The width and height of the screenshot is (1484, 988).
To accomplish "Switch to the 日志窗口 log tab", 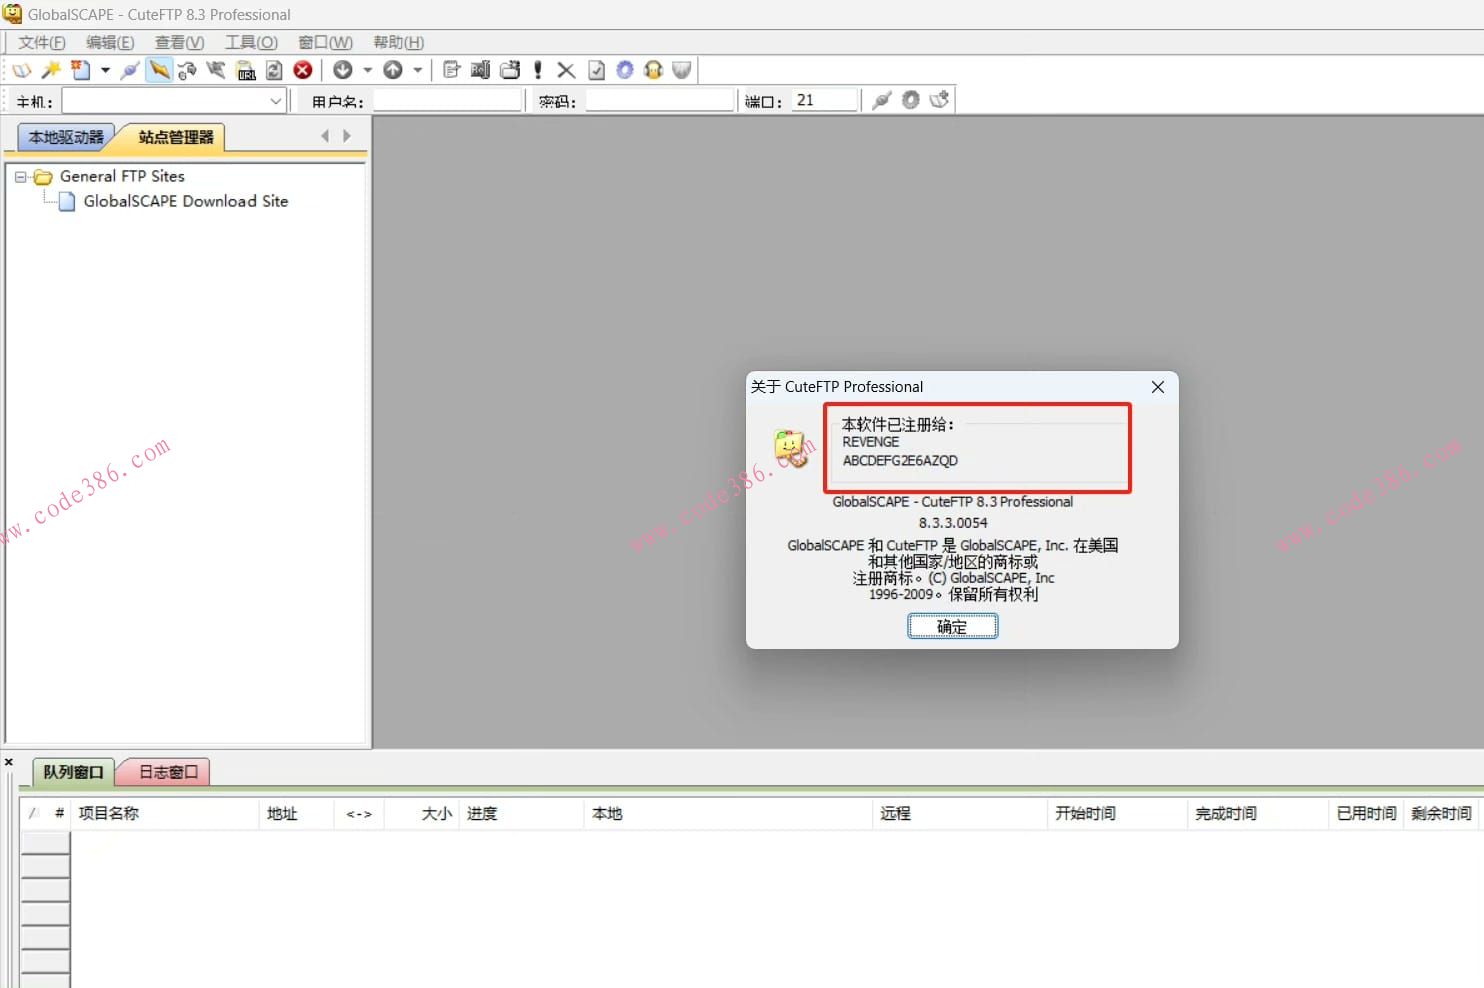I will [167, 772].
